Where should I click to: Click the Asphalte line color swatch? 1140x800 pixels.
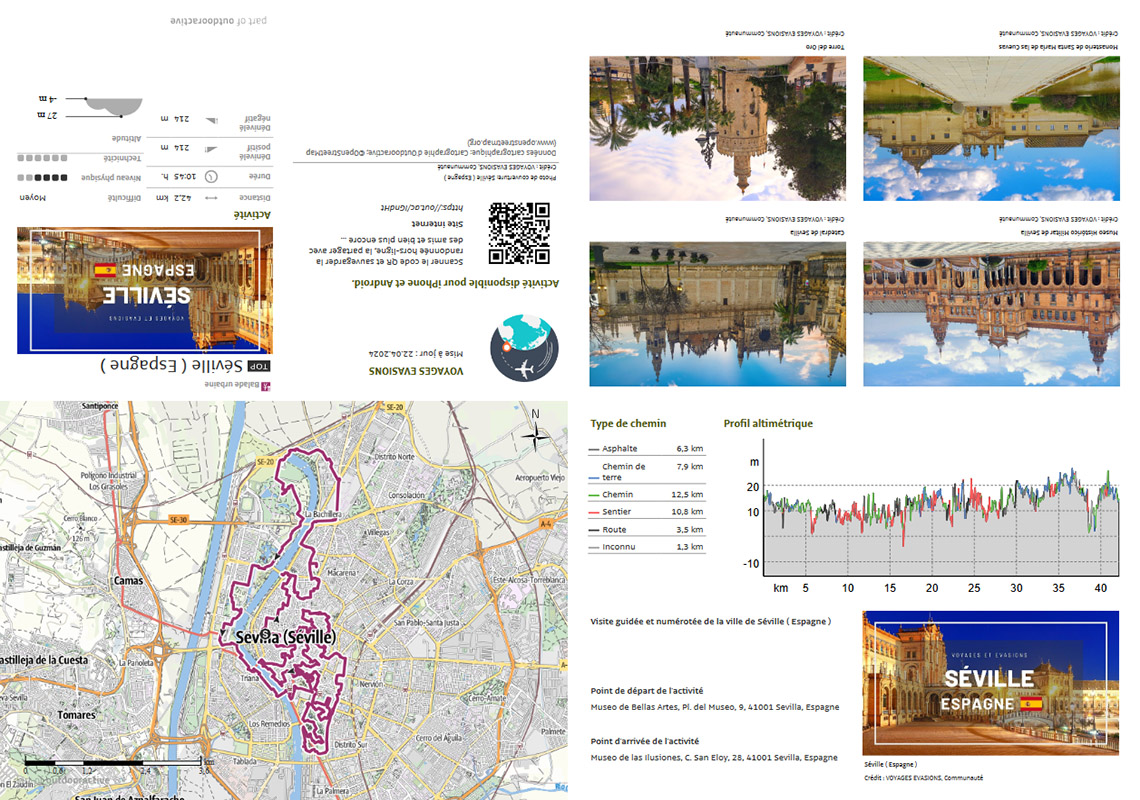click(594, 449)
